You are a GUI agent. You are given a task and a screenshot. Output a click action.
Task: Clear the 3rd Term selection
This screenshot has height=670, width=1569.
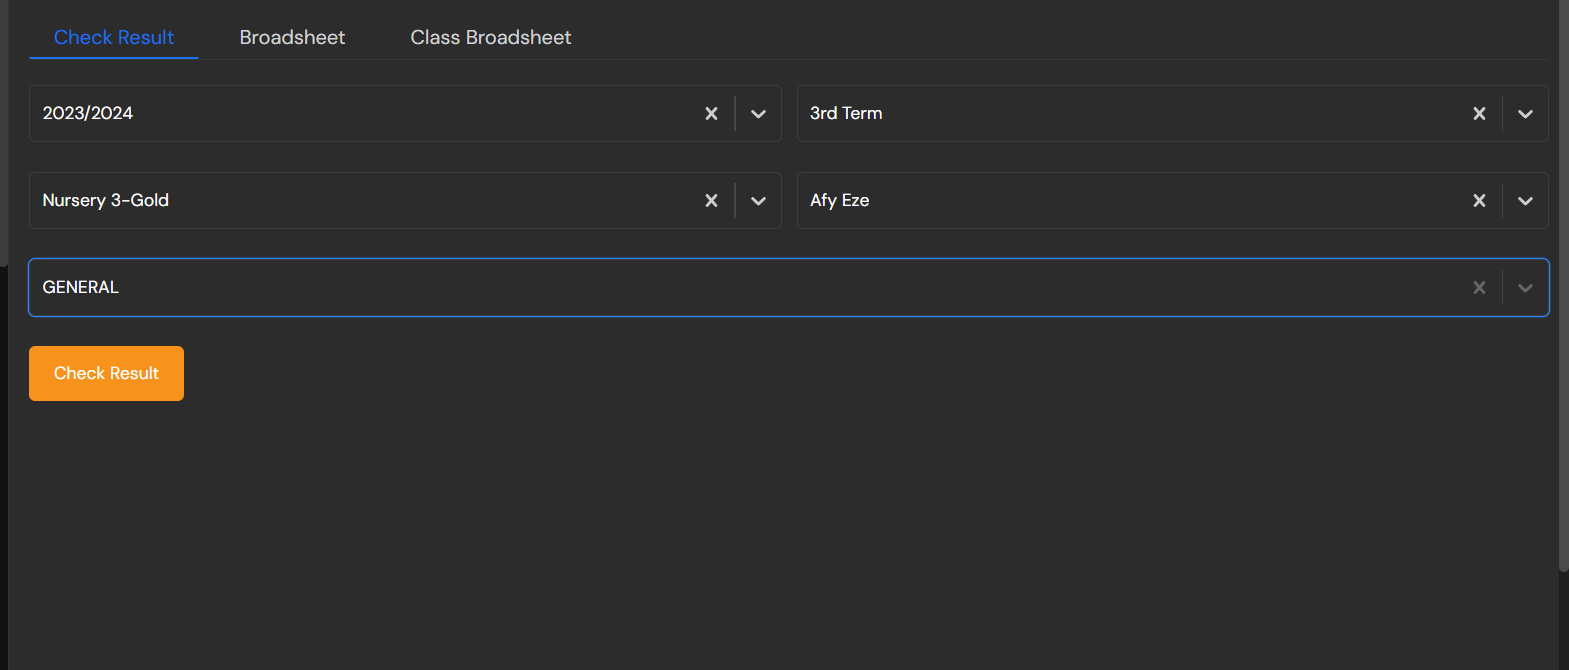(1479, 114)
